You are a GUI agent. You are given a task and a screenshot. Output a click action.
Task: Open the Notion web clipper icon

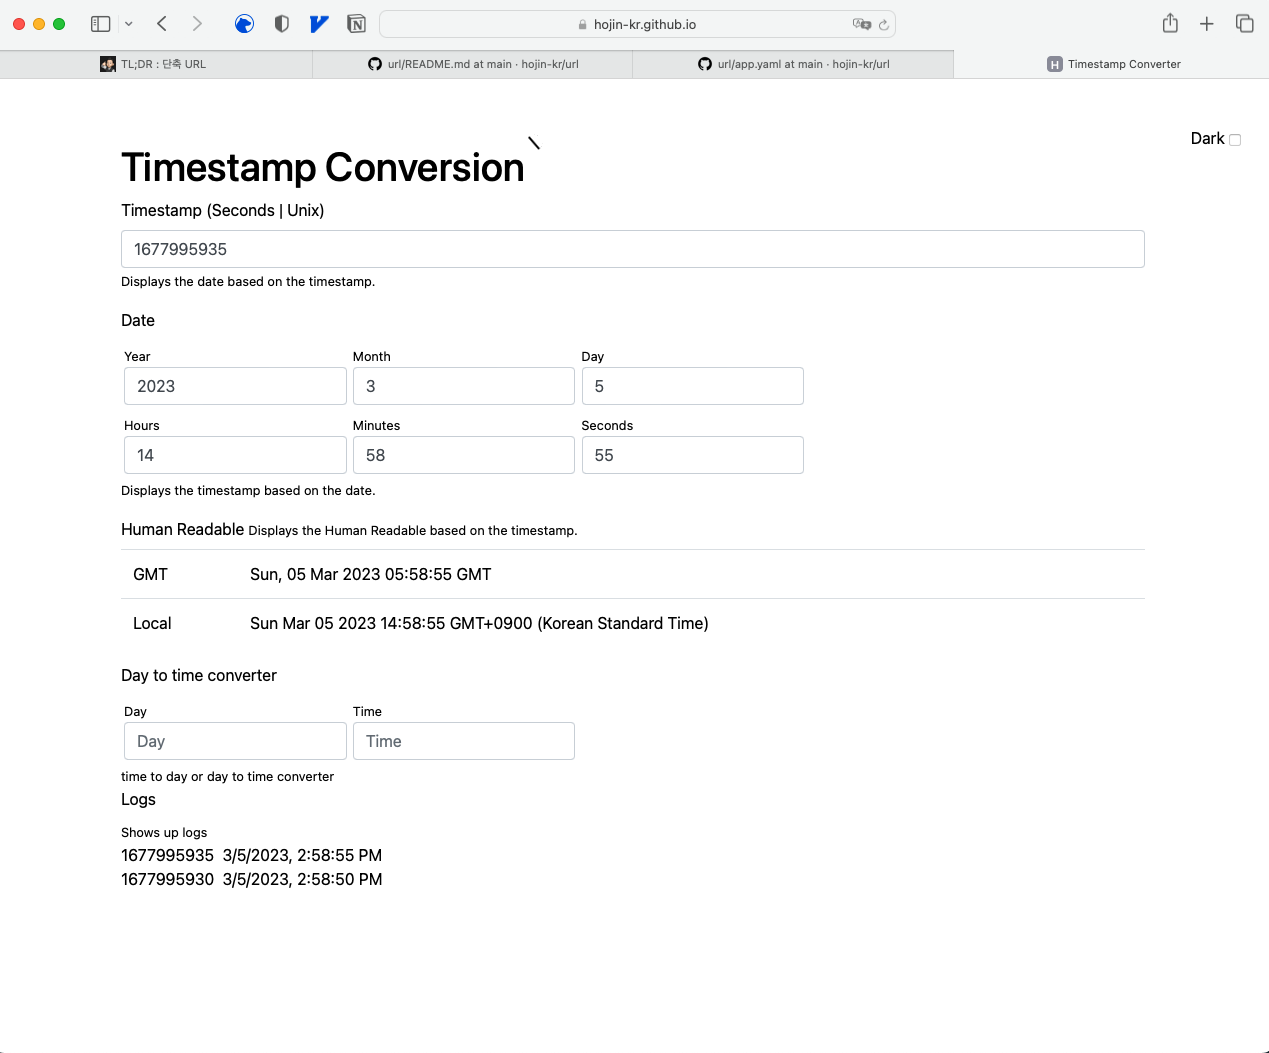[356, 24]
